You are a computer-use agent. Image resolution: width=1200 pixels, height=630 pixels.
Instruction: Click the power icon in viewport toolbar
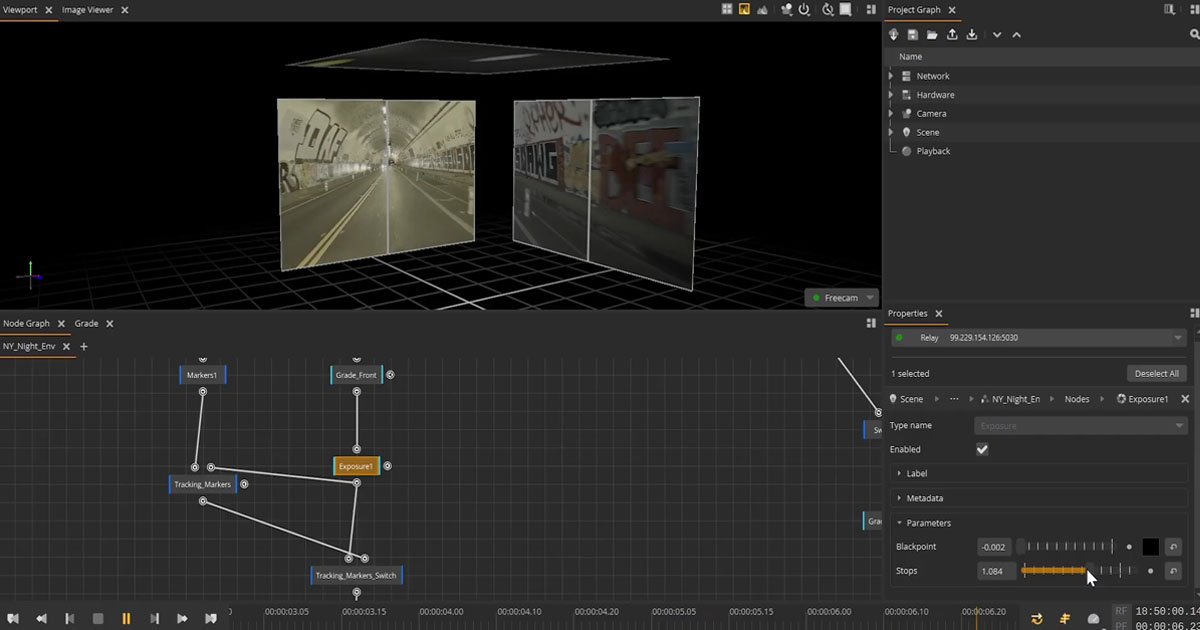tap(803, 9)
